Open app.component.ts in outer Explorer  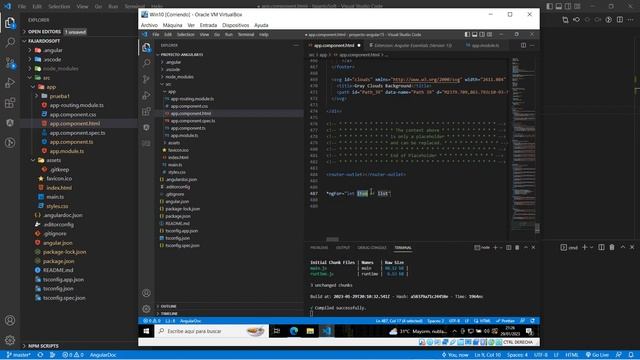71,142
